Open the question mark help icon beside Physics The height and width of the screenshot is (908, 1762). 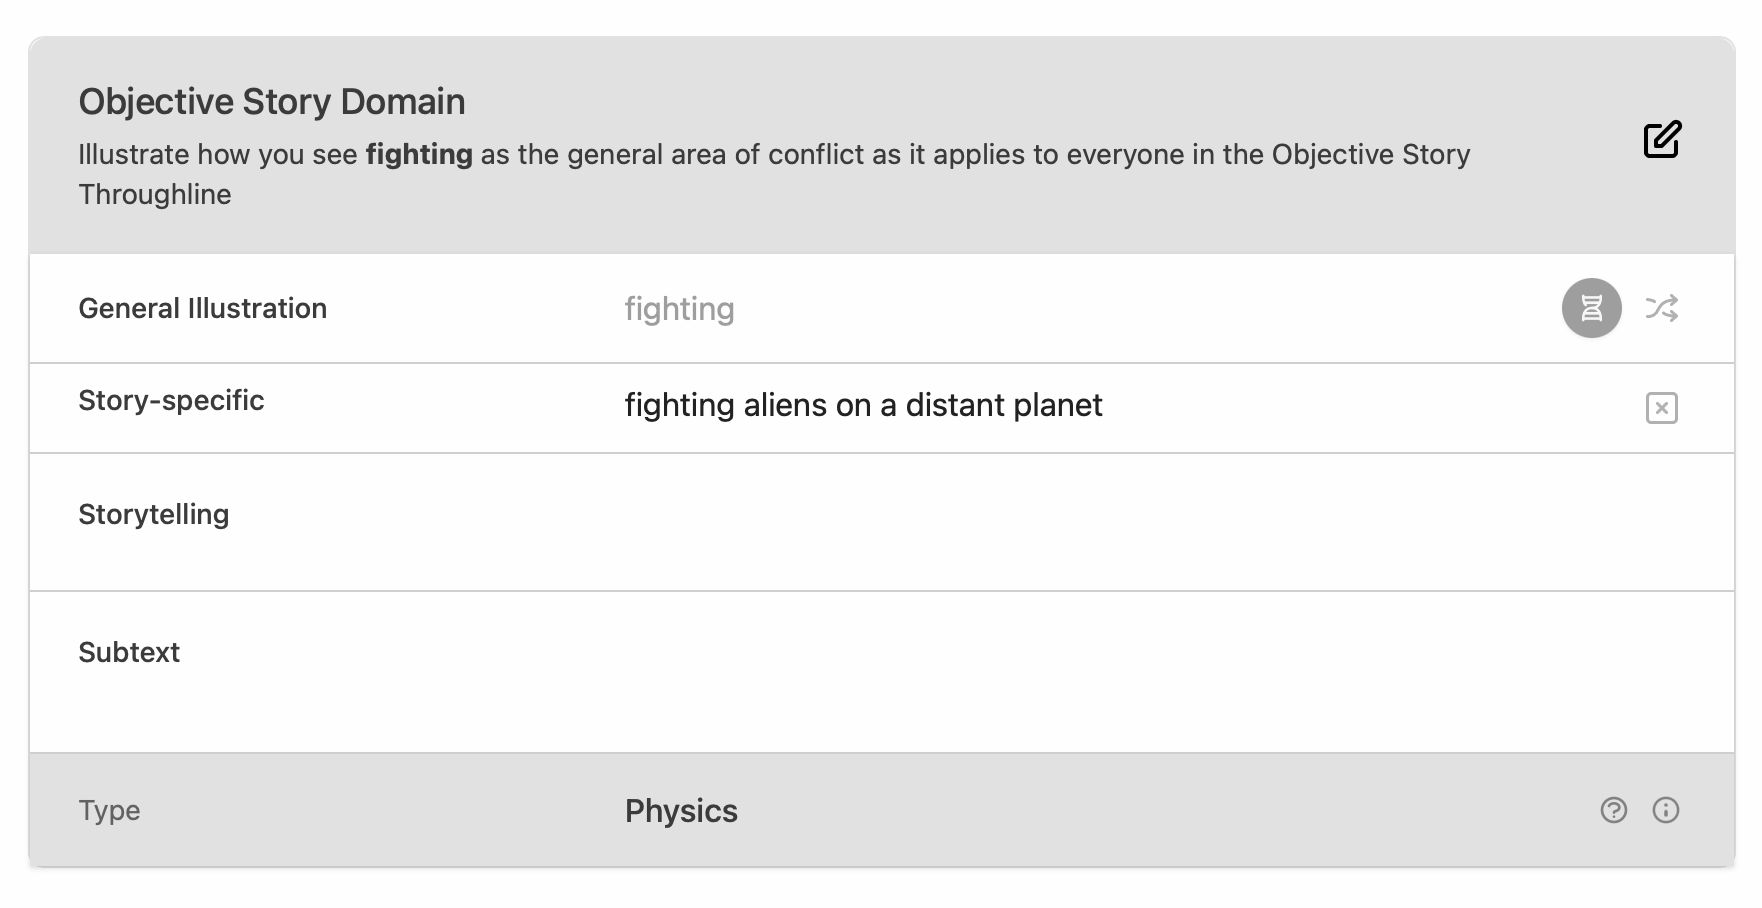[1614, 810]
